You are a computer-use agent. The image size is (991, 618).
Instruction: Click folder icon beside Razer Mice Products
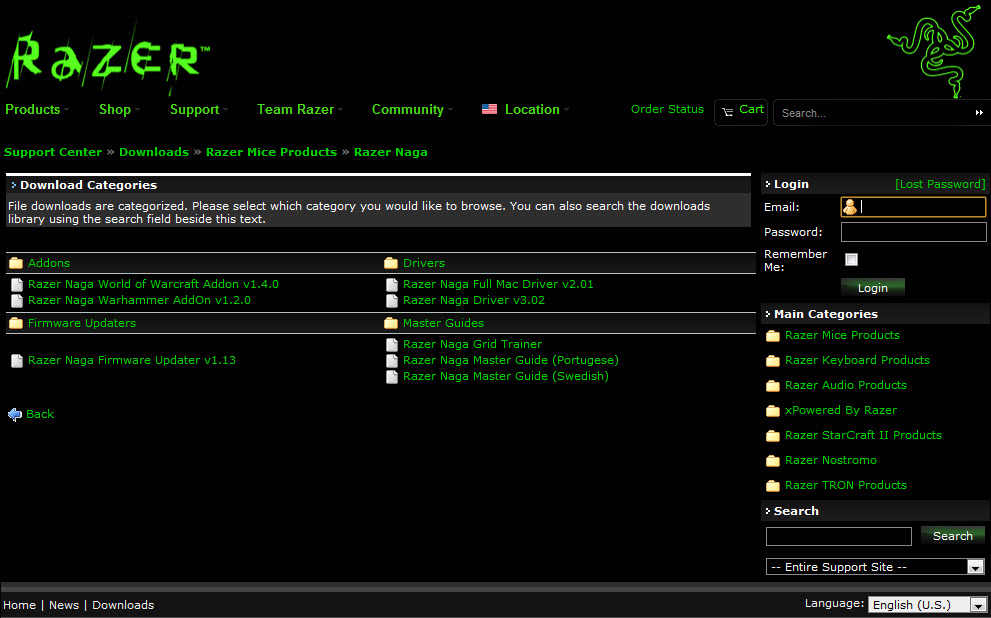772,336
